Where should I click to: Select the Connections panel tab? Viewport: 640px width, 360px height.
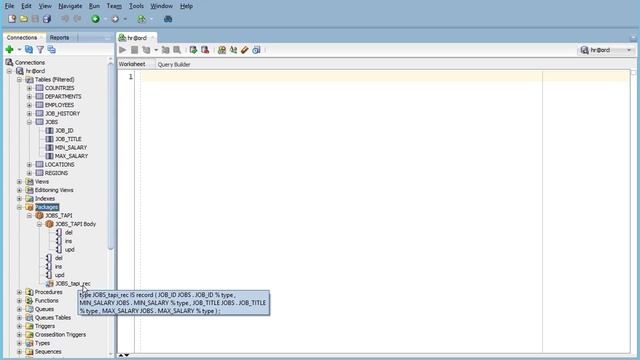[x=22, y=38]
